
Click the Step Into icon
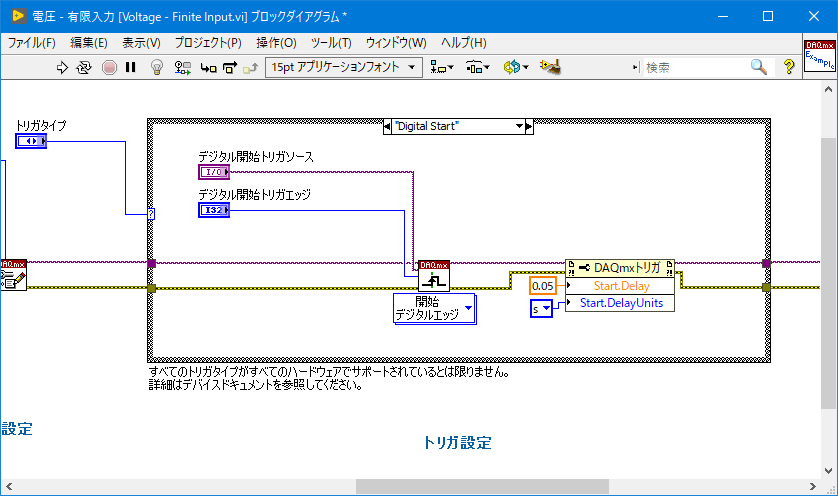208,67
